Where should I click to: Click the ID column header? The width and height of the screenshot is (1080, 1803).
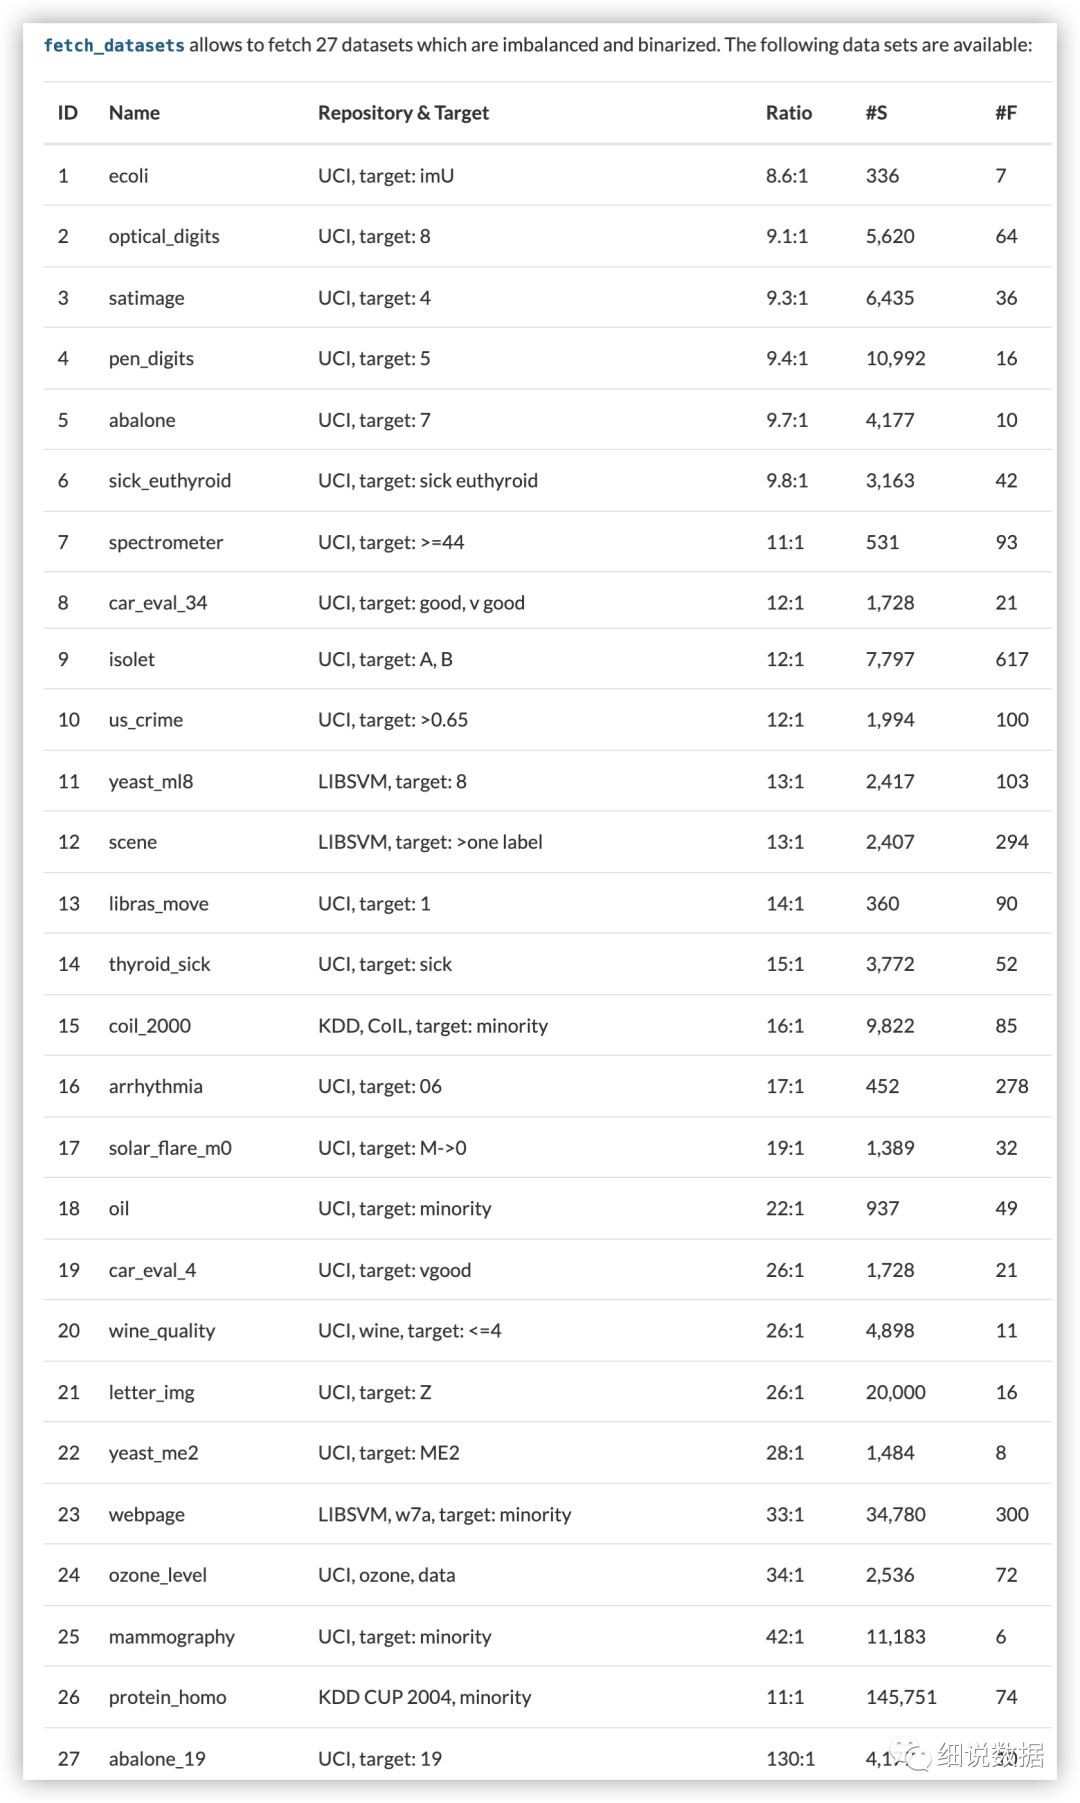[67, 113]
